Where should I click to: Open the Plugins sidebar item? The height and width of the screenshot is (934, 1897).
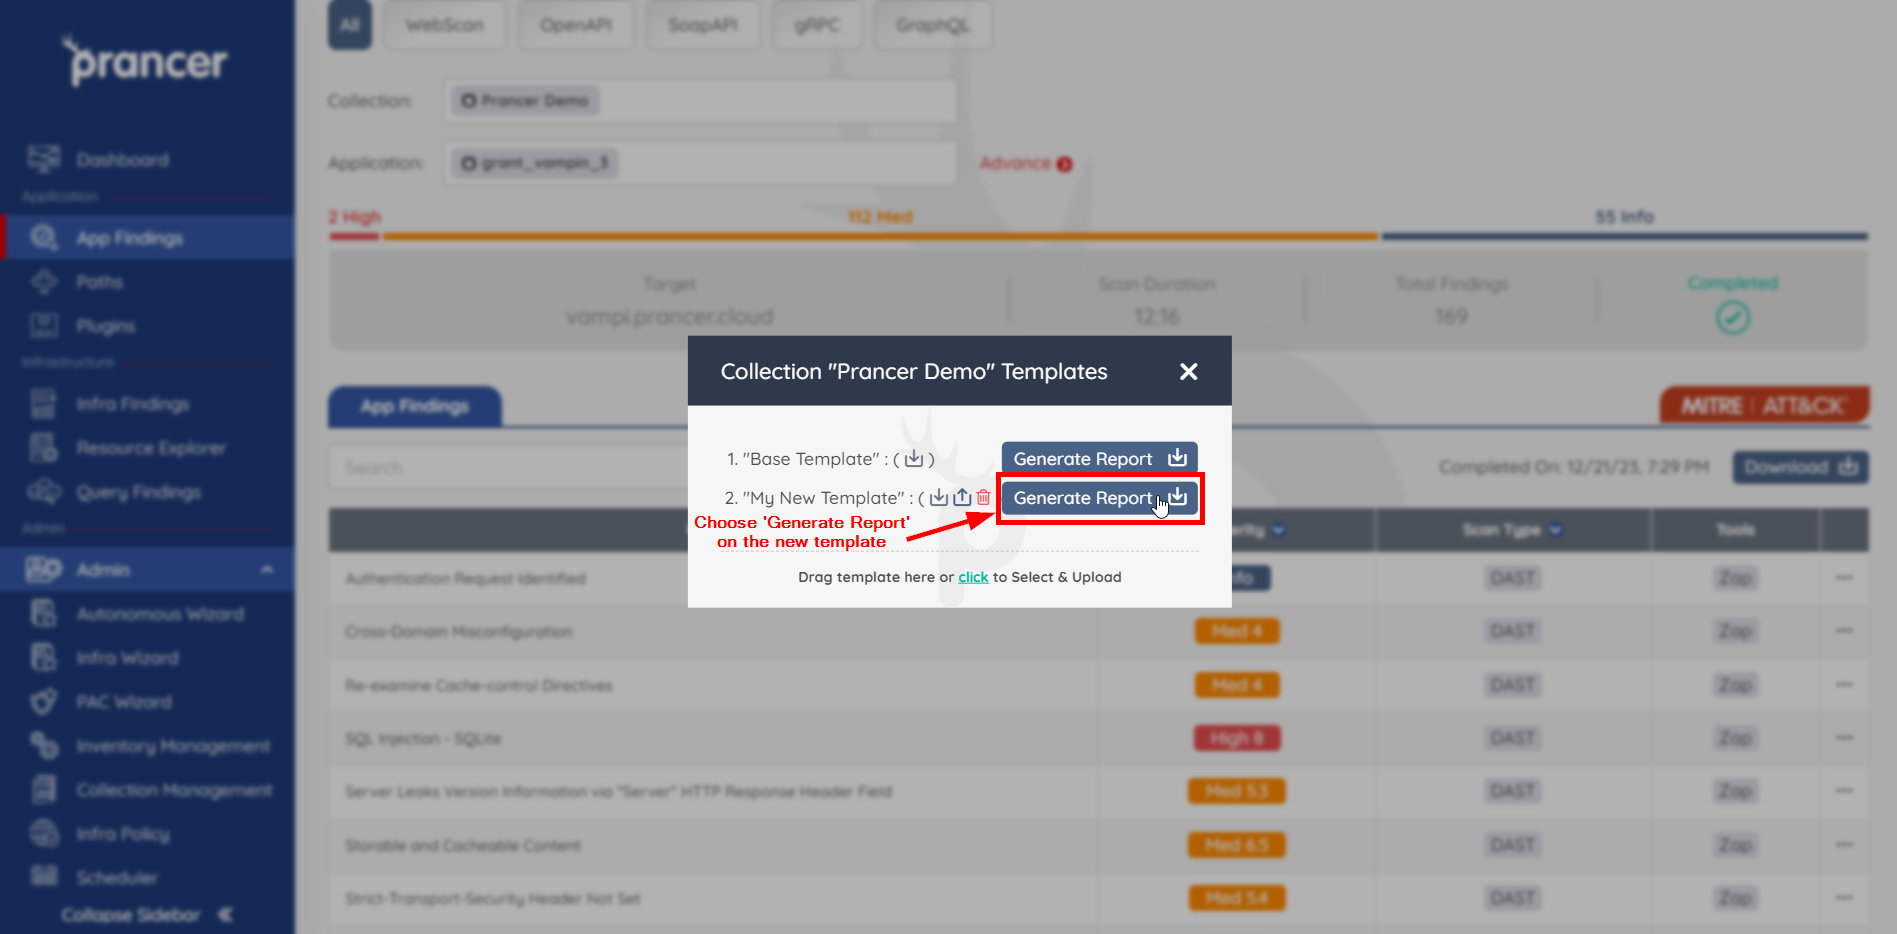pyautogui.click(x=105, y=326)
